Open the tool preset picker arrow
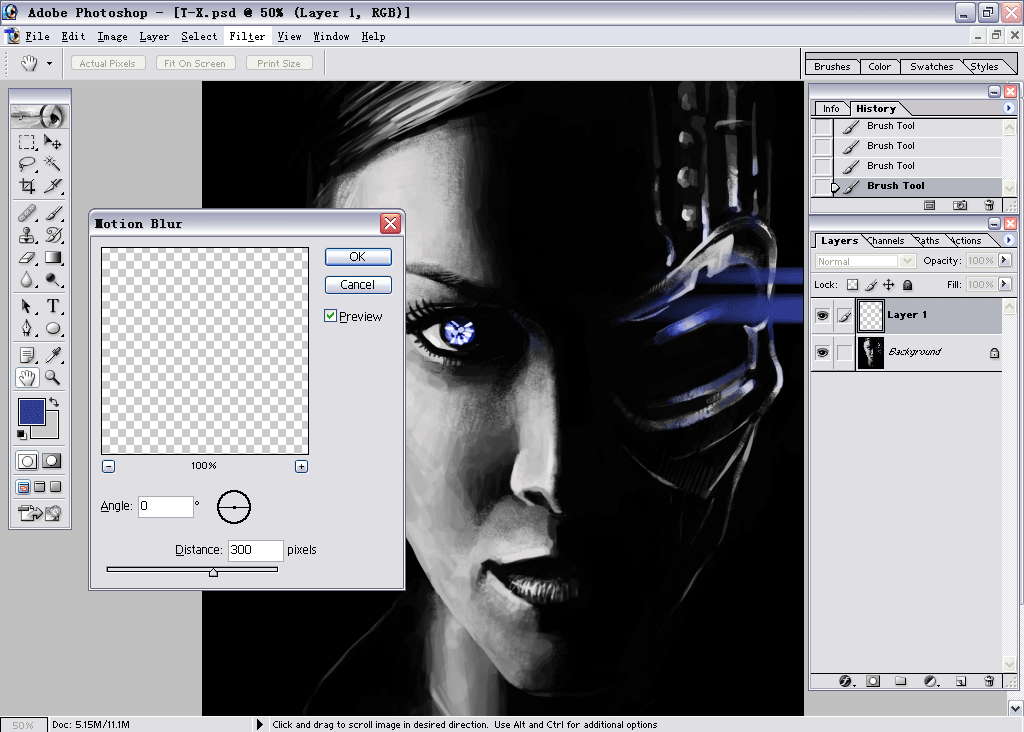The image size is (1024, 732). (x=49, y=63)
